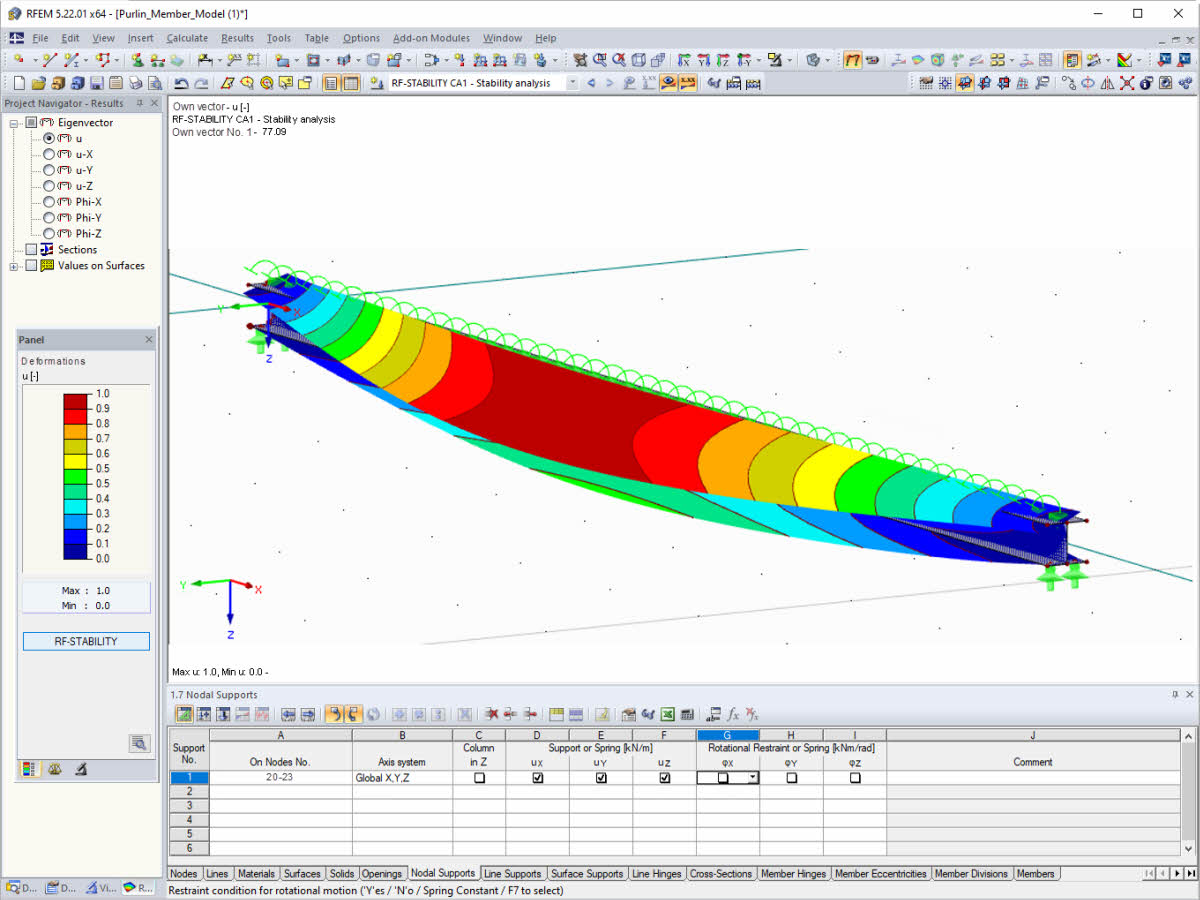Switch to the Line Supports tab
Screen dimensions: 1200x900
[x=512, y=873]
